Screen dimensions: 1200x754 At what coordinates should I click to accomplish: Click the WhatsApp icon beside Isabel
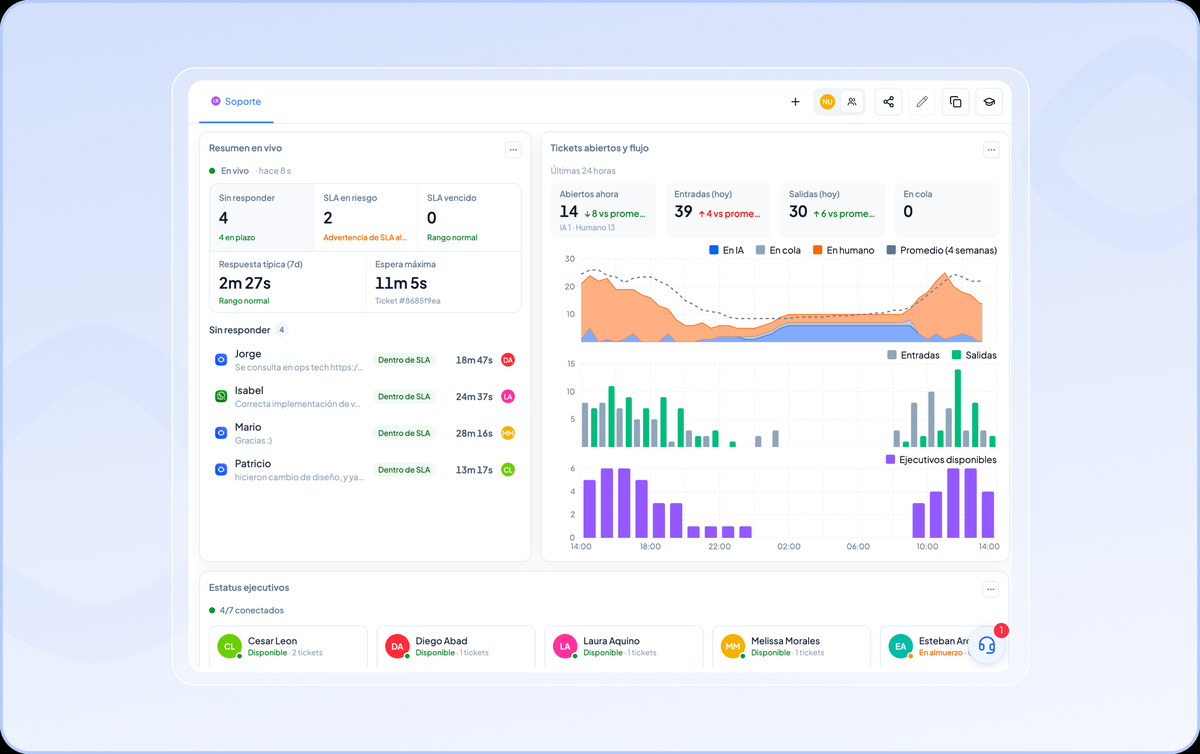point(222,396)
